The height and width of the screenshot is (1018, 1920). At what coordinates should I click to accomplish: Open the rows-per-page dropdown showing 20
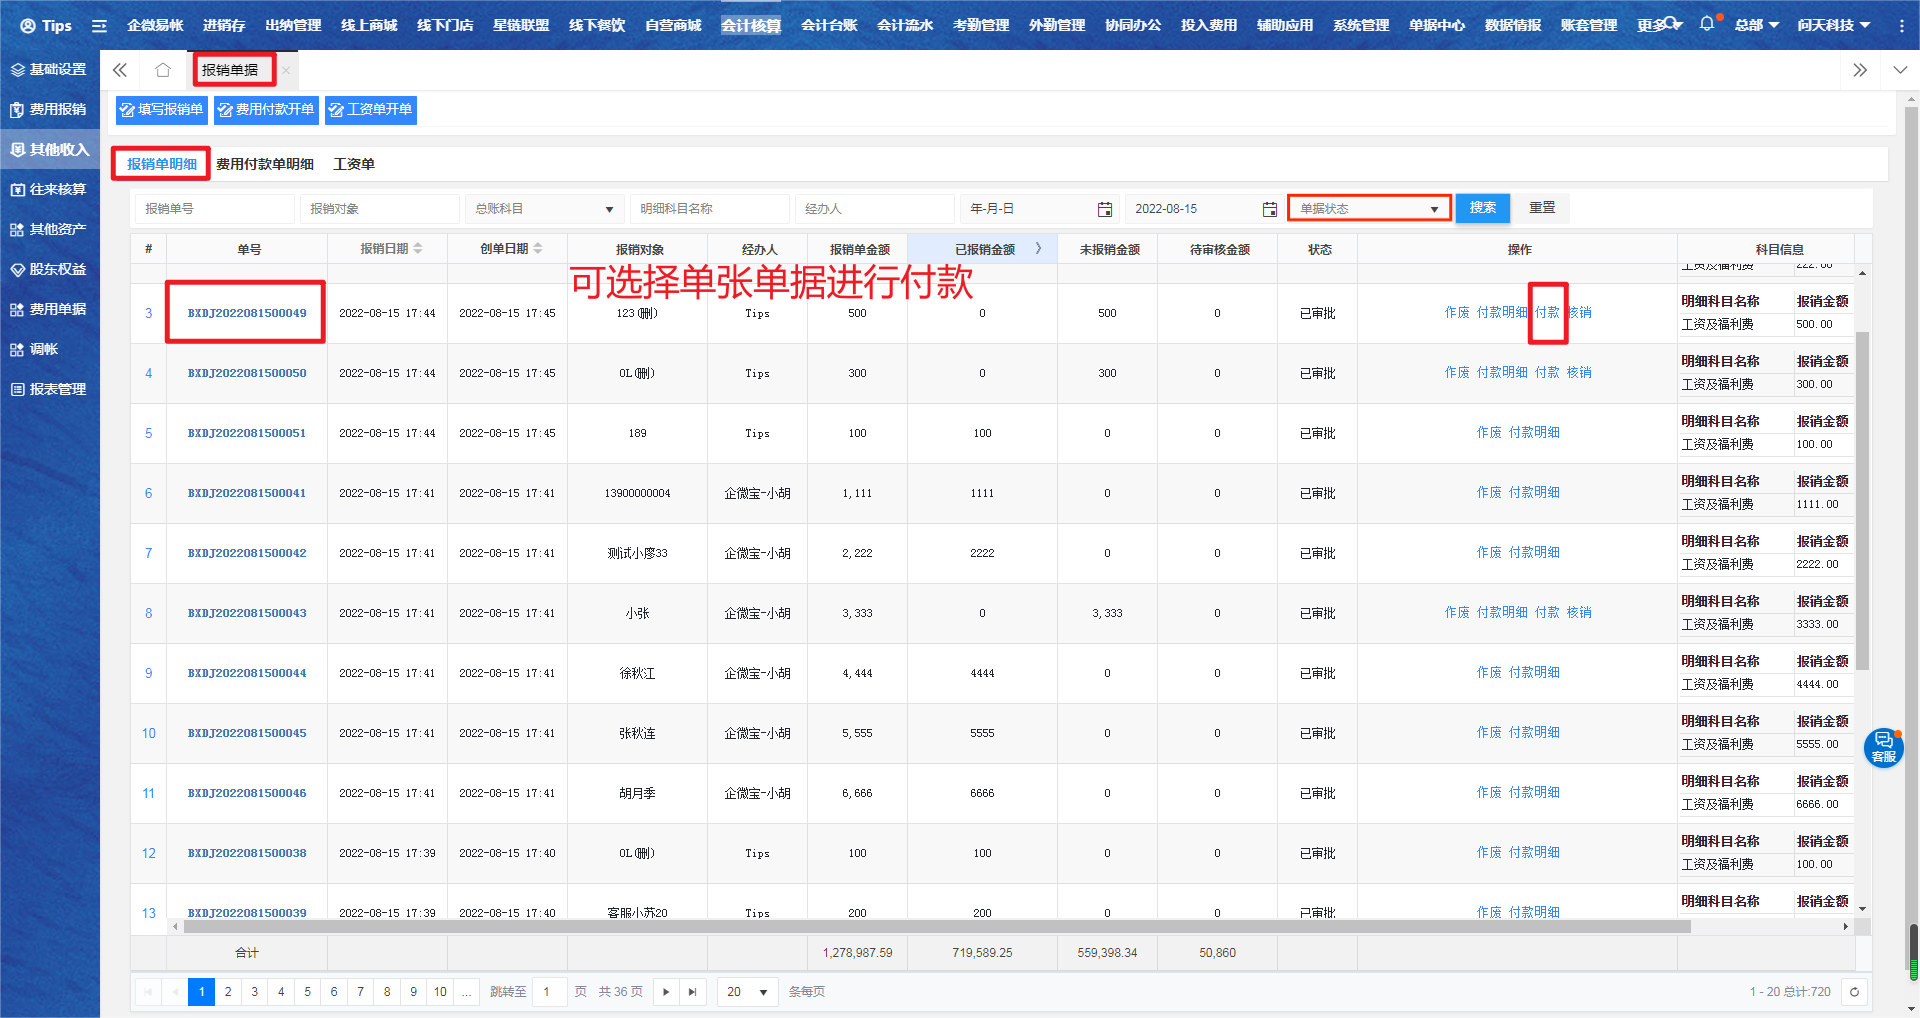coord(747,992)
